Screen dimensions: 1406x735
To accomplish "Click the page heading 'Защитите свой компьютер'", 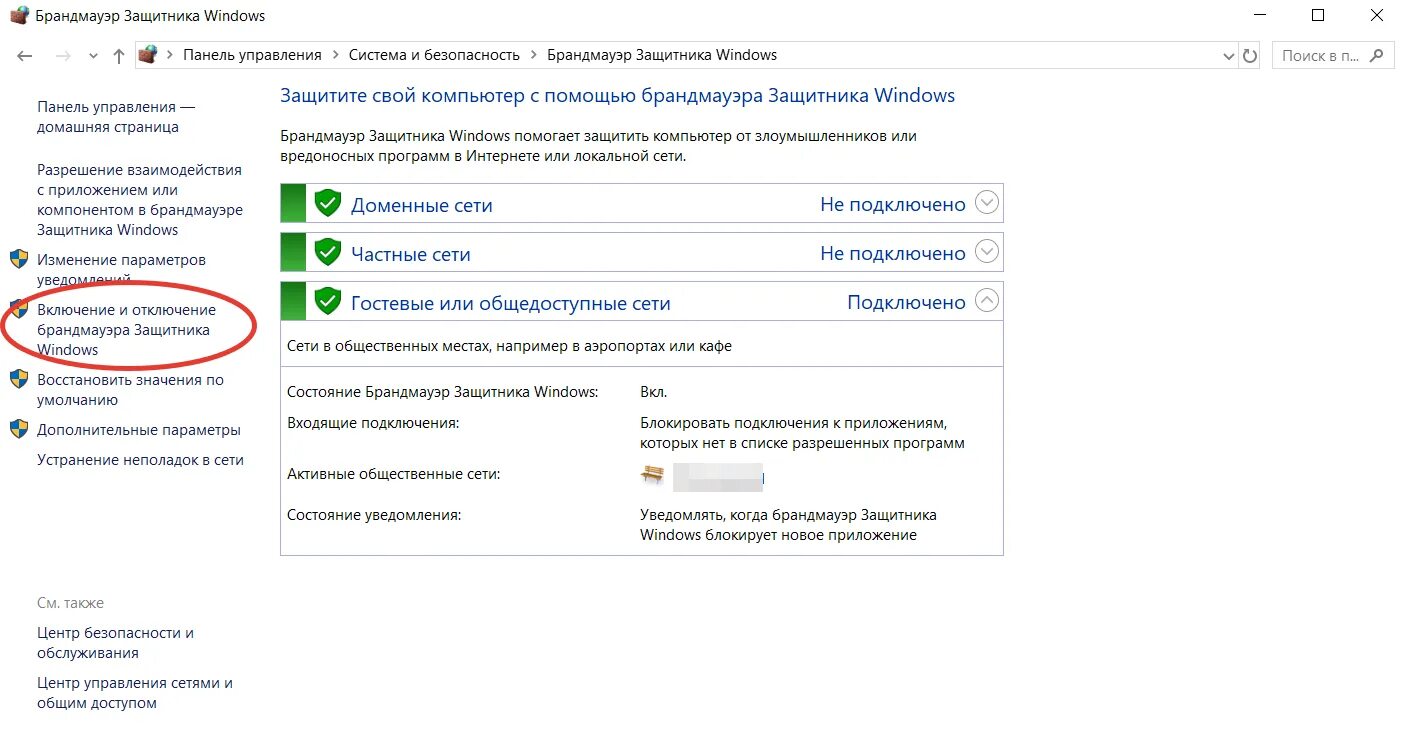I will coord(617,96).
